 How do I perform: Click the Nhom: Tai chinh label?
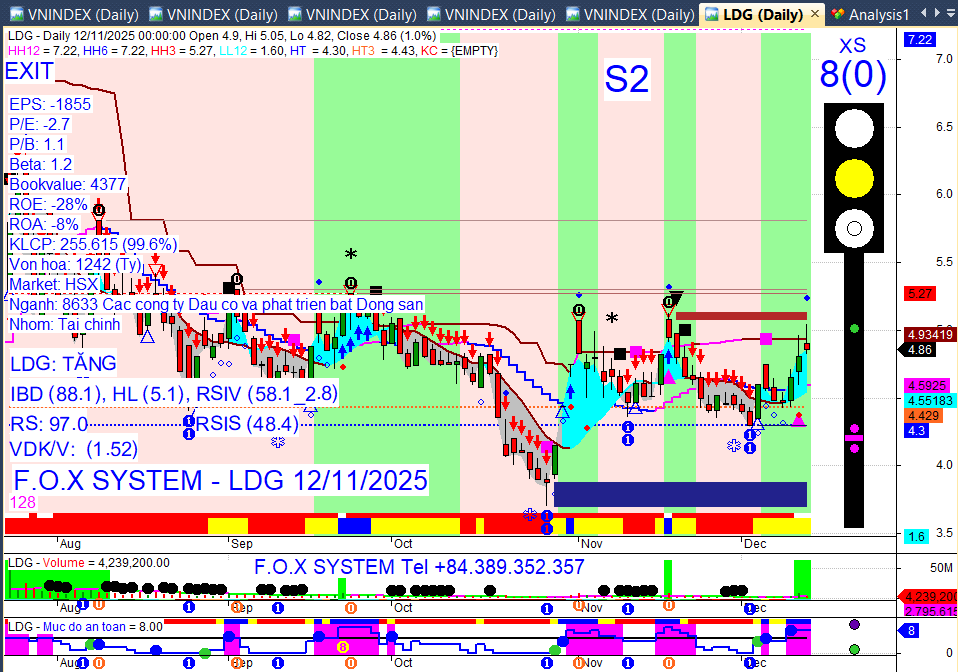(x=65, y=324)
